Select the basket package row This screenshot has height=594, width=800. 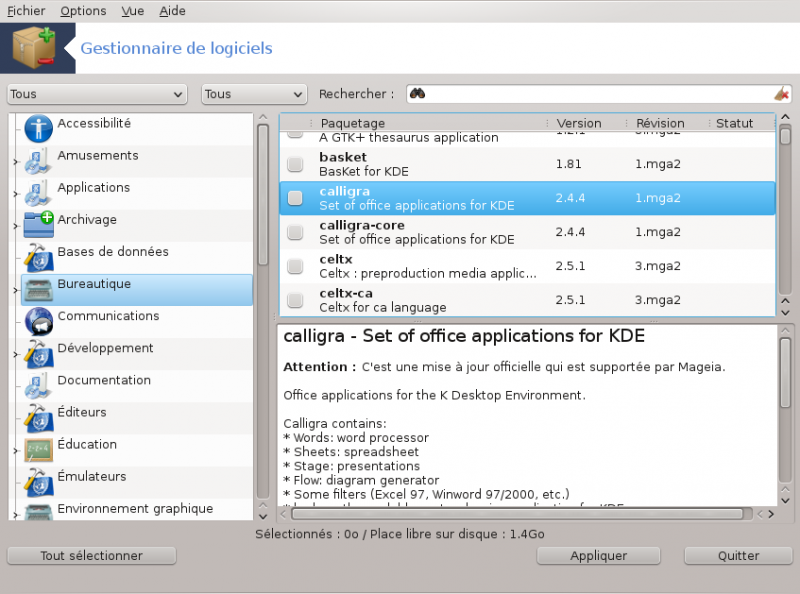point(527,164)
